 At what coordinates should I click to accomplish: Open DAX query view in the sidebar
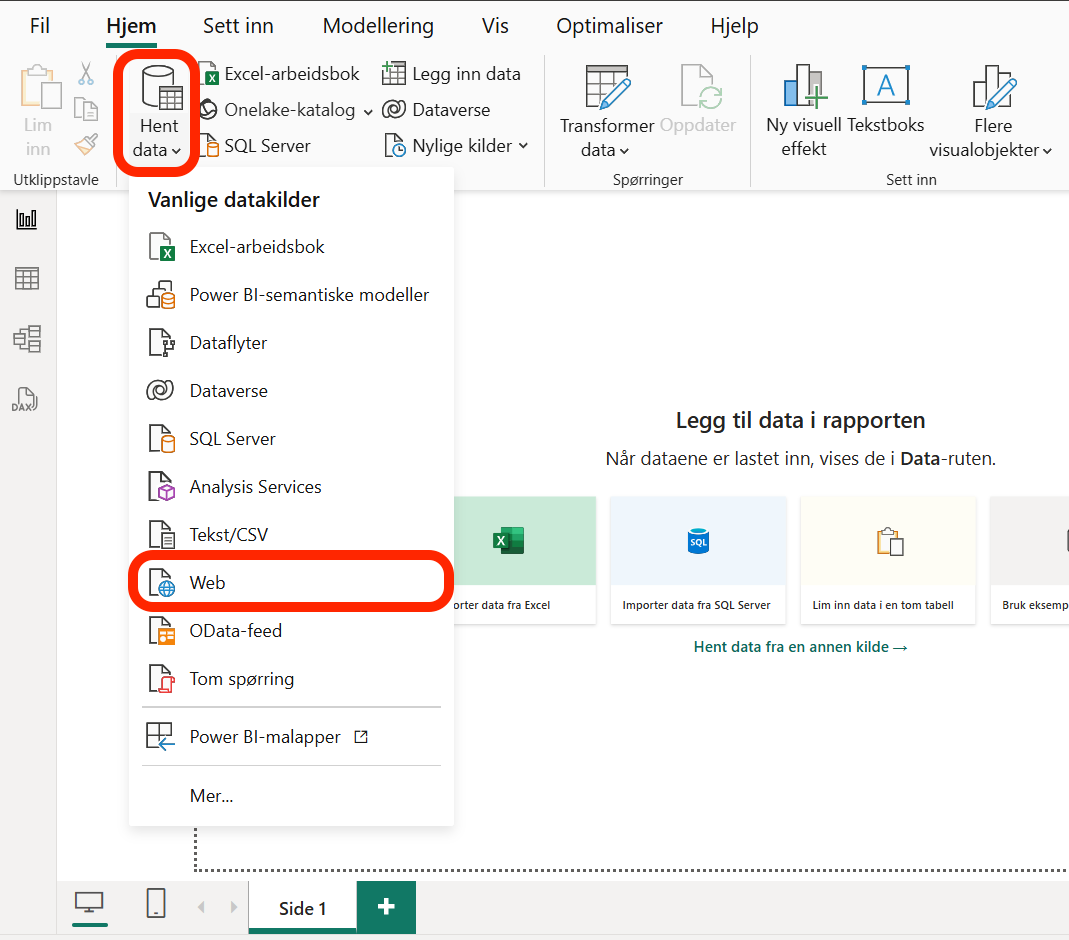pos(25,399)
